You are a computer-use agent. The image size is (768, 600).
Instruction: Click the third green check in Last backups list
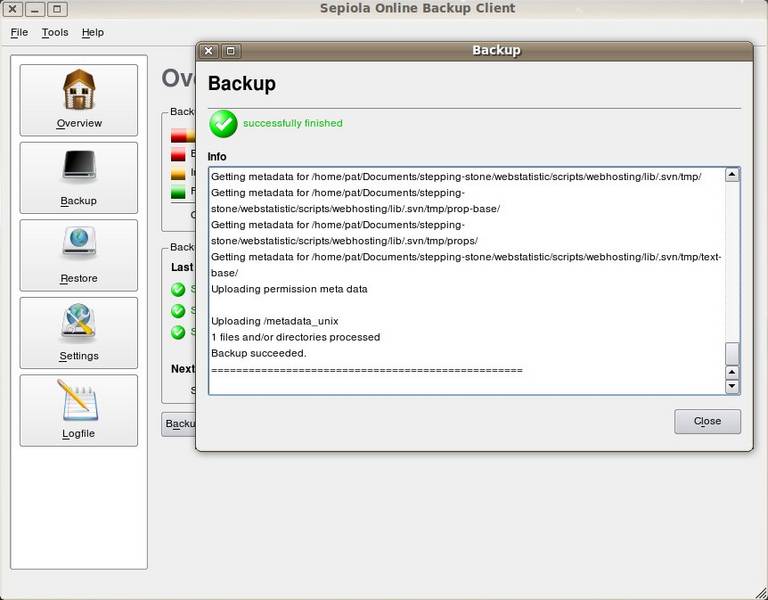(178, 332)
